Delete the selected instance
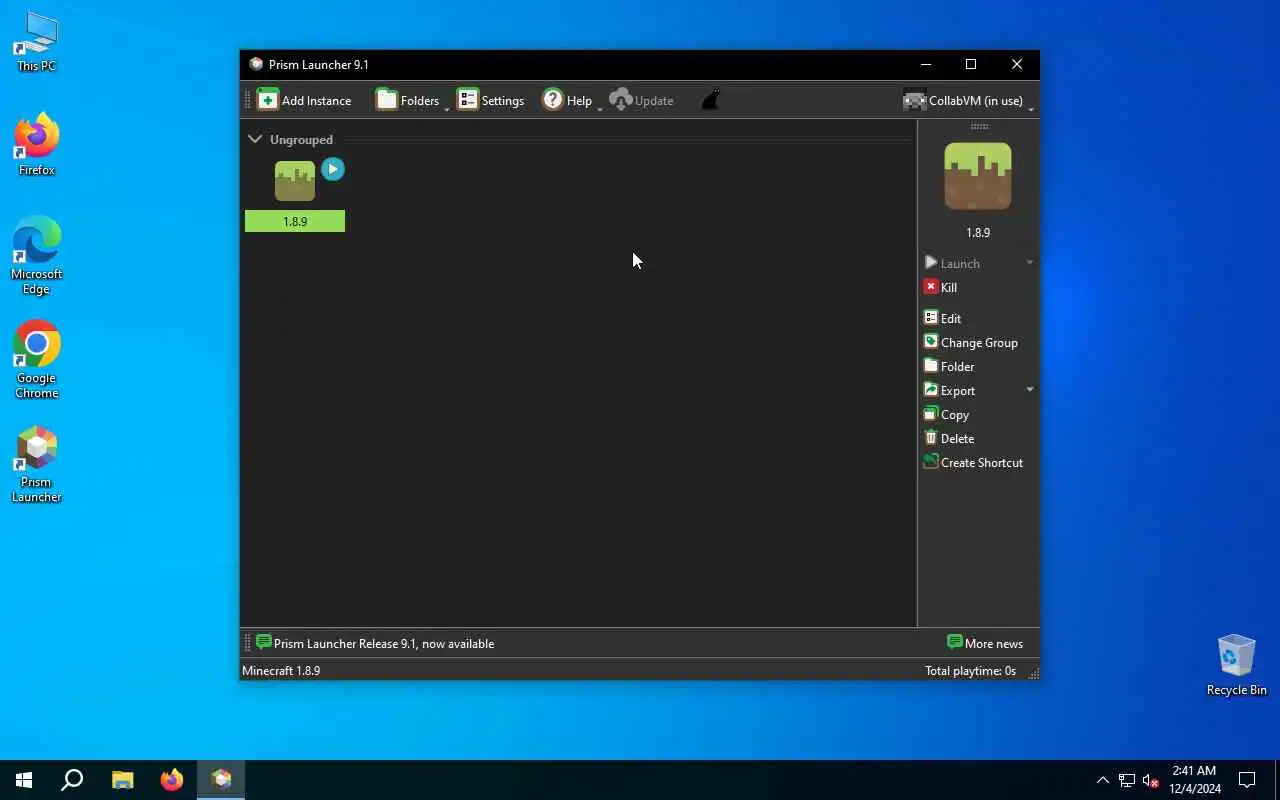The height and width of the screenshot is (800, 1280). tap(948, 438)
